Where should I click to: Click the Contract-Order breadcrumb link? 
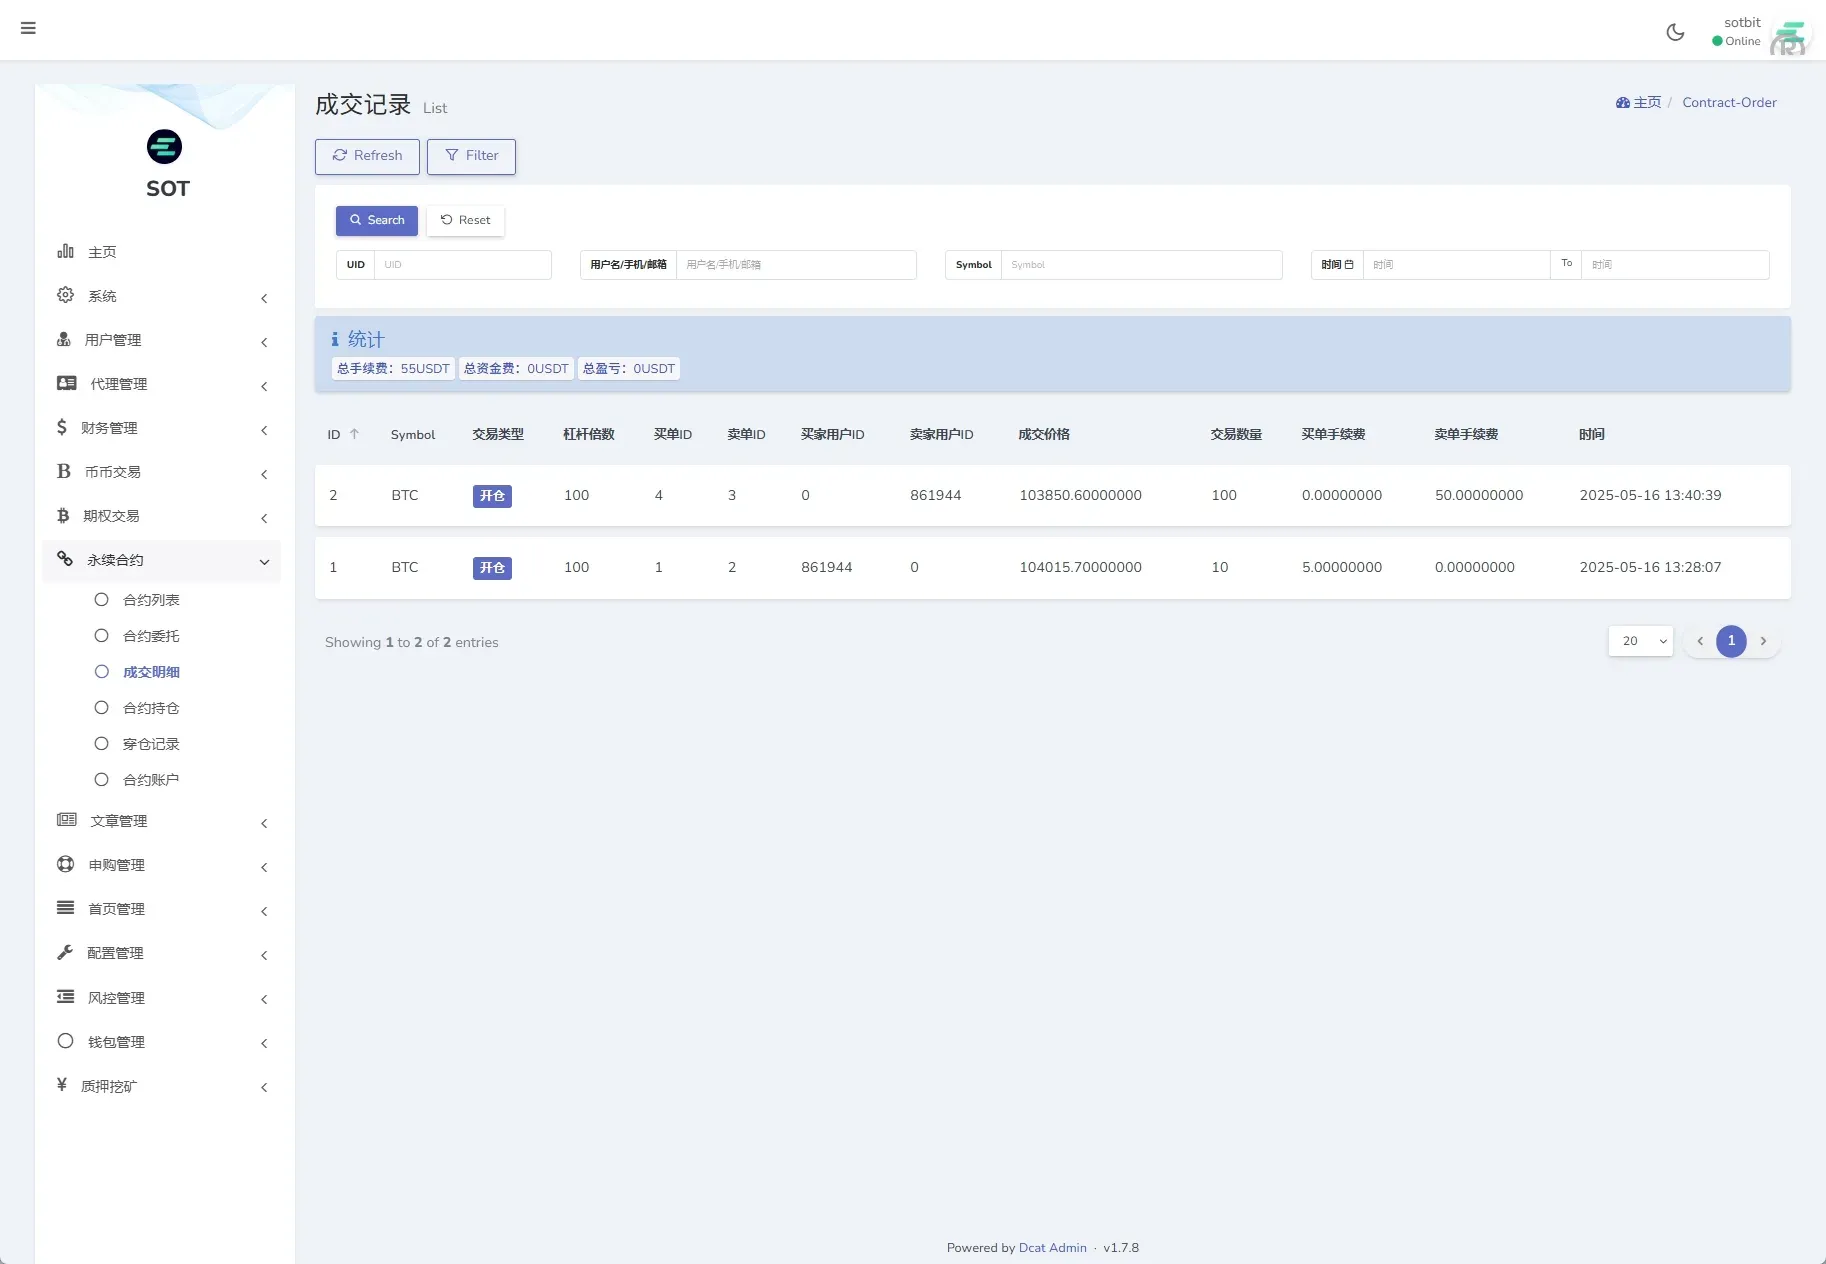pos(1729,102)
